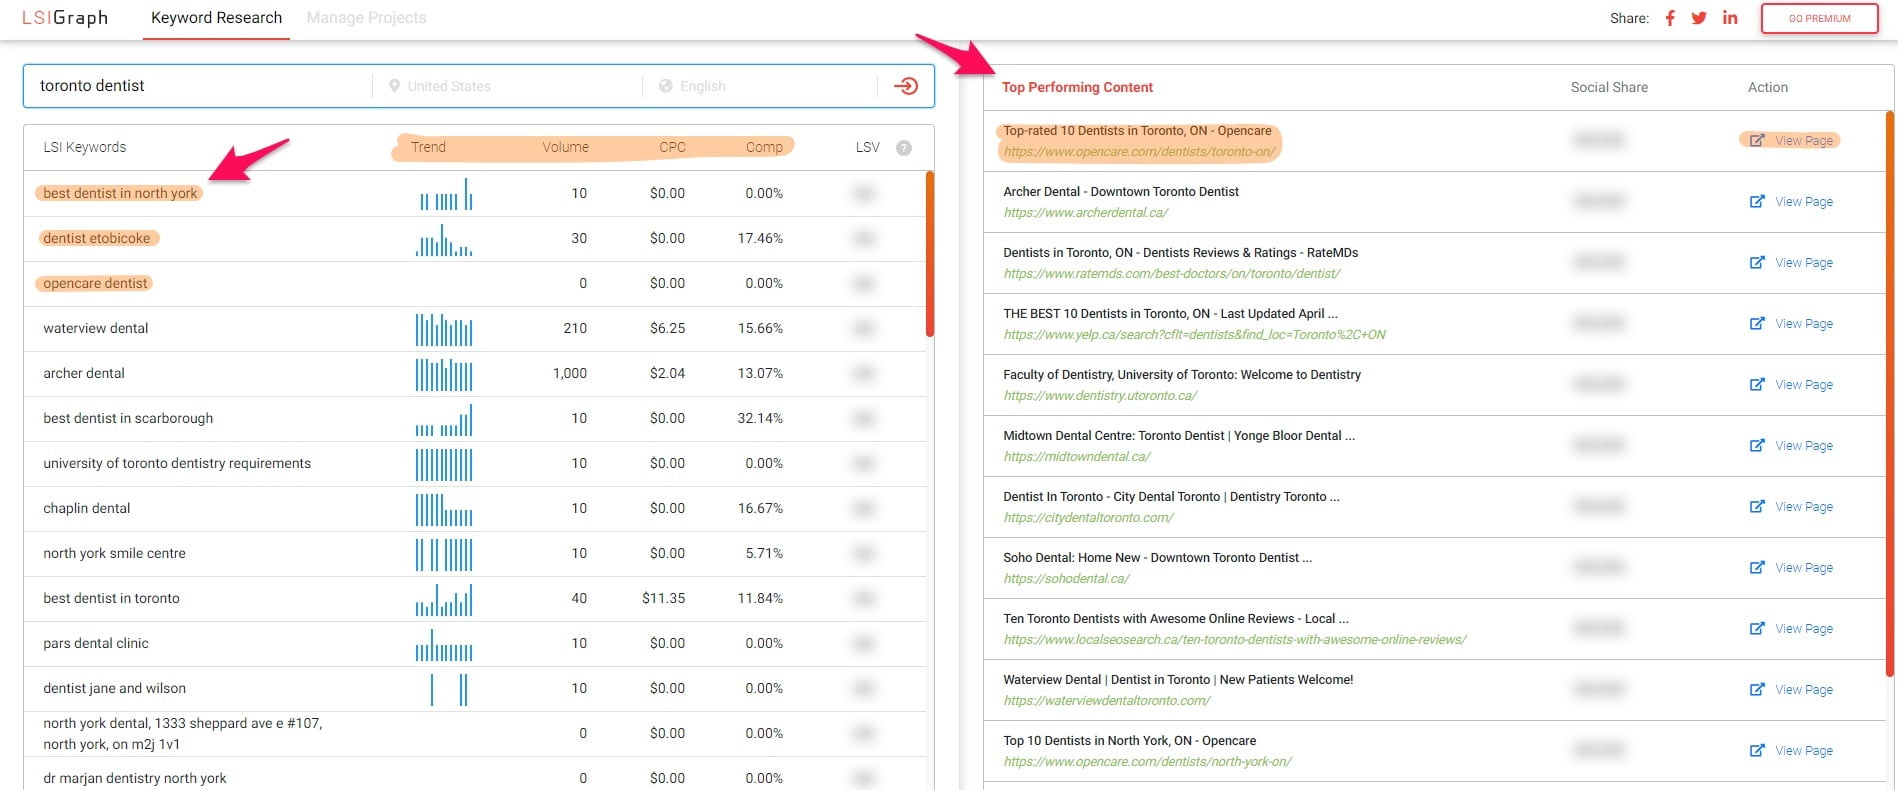View Page icon for Waterview Dental result
Viewport: 1898px width, 790px height.
click(x=1757, y=690)
